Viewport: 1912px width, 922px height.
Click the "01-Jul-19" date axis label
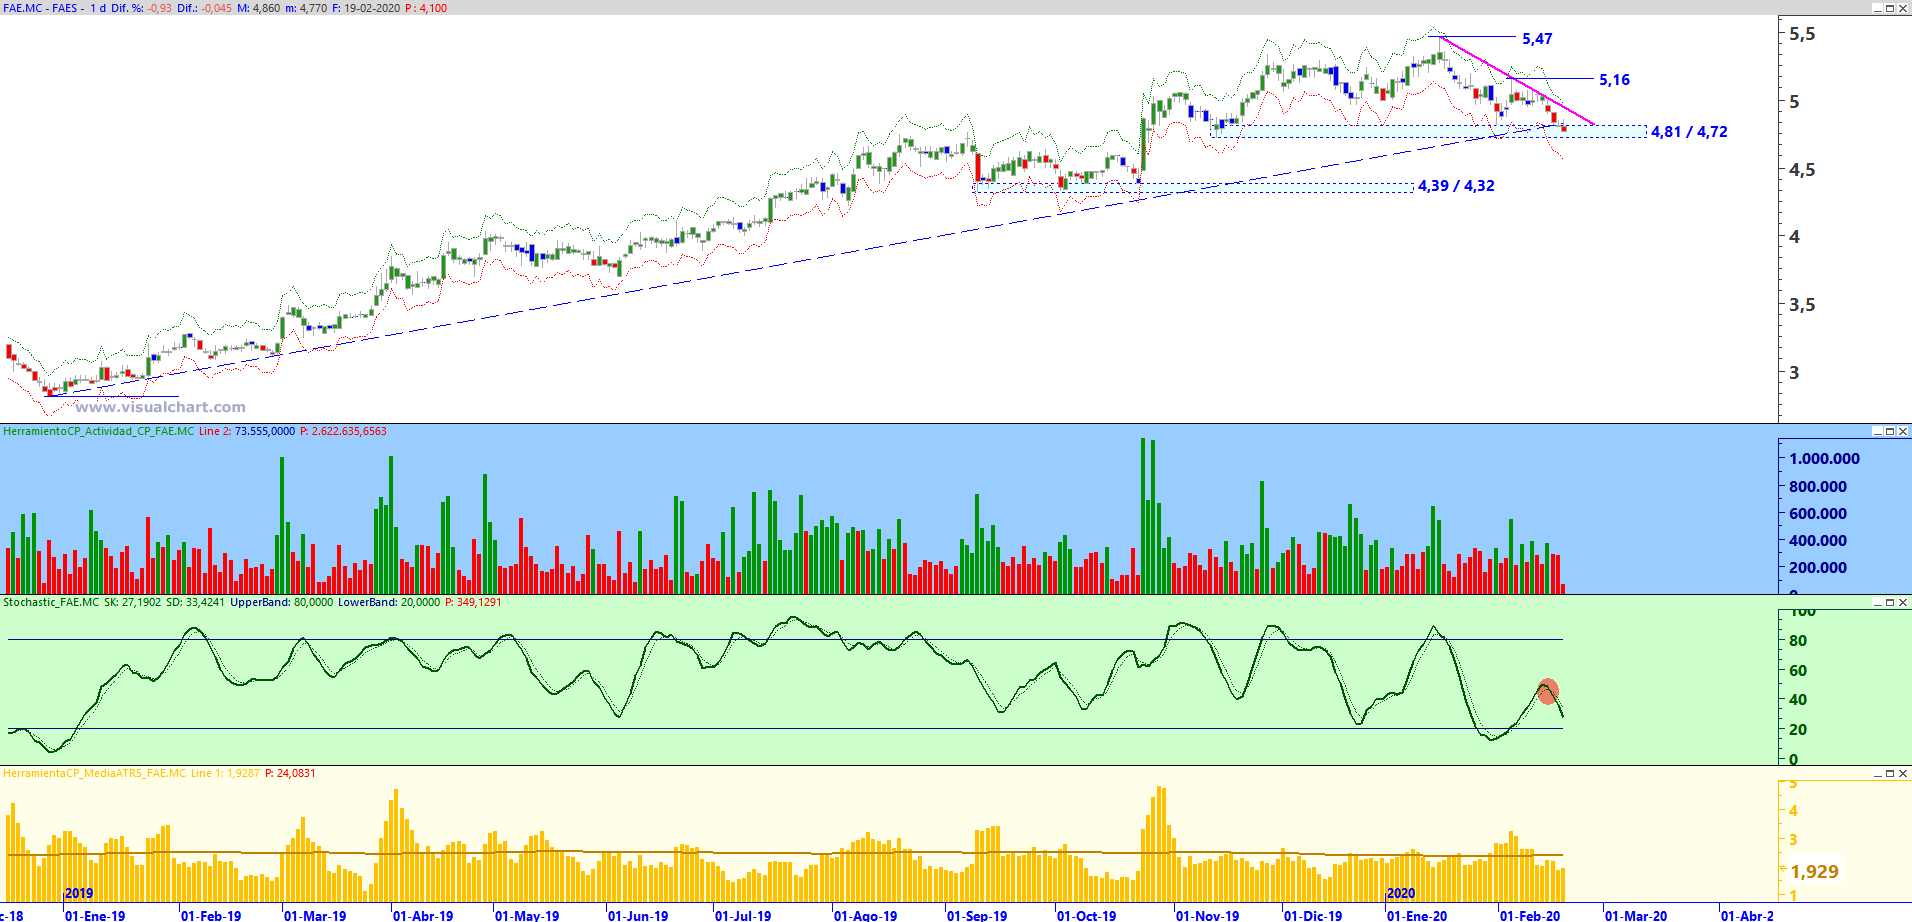[743, 915]
